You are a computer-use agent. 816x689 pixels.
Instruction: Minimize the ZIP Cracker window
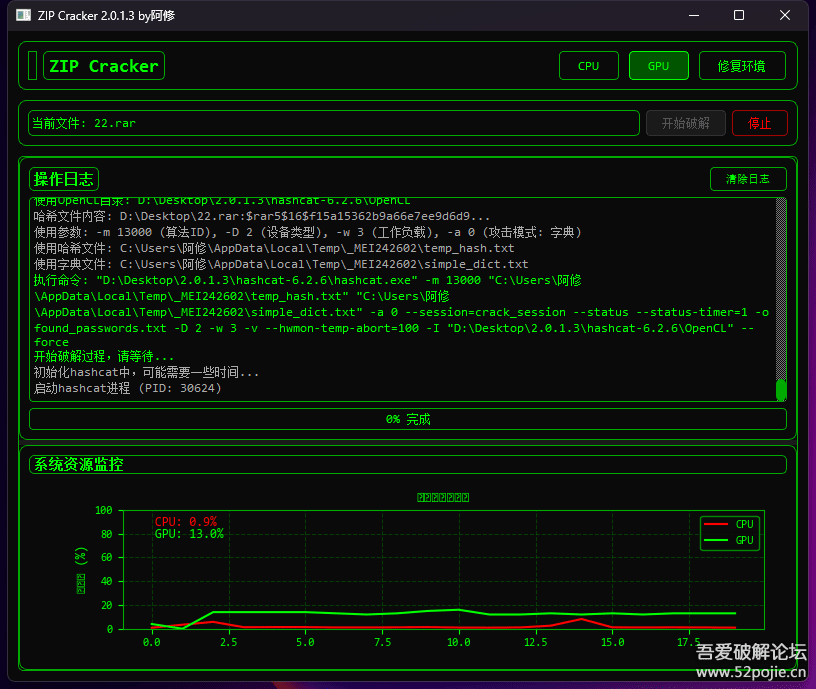693,15
